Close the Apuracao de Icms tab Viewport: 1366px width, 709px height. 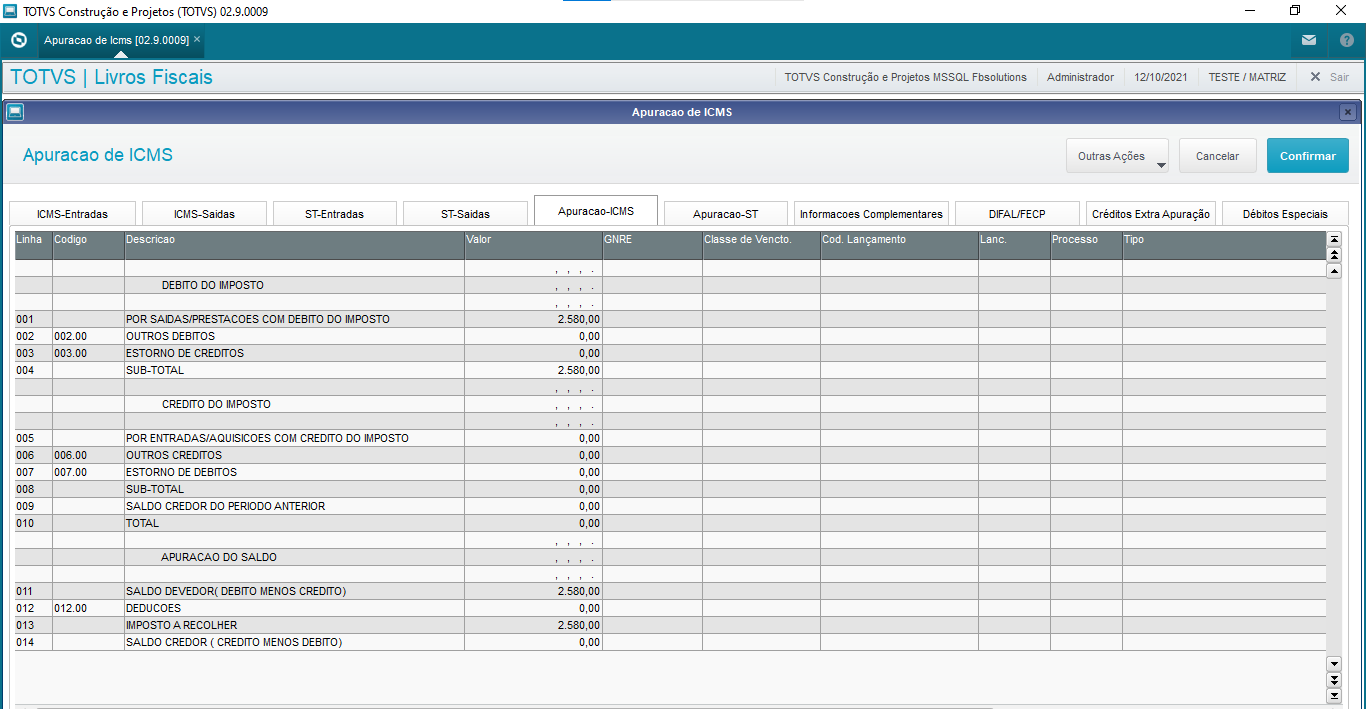click(197, 39)
